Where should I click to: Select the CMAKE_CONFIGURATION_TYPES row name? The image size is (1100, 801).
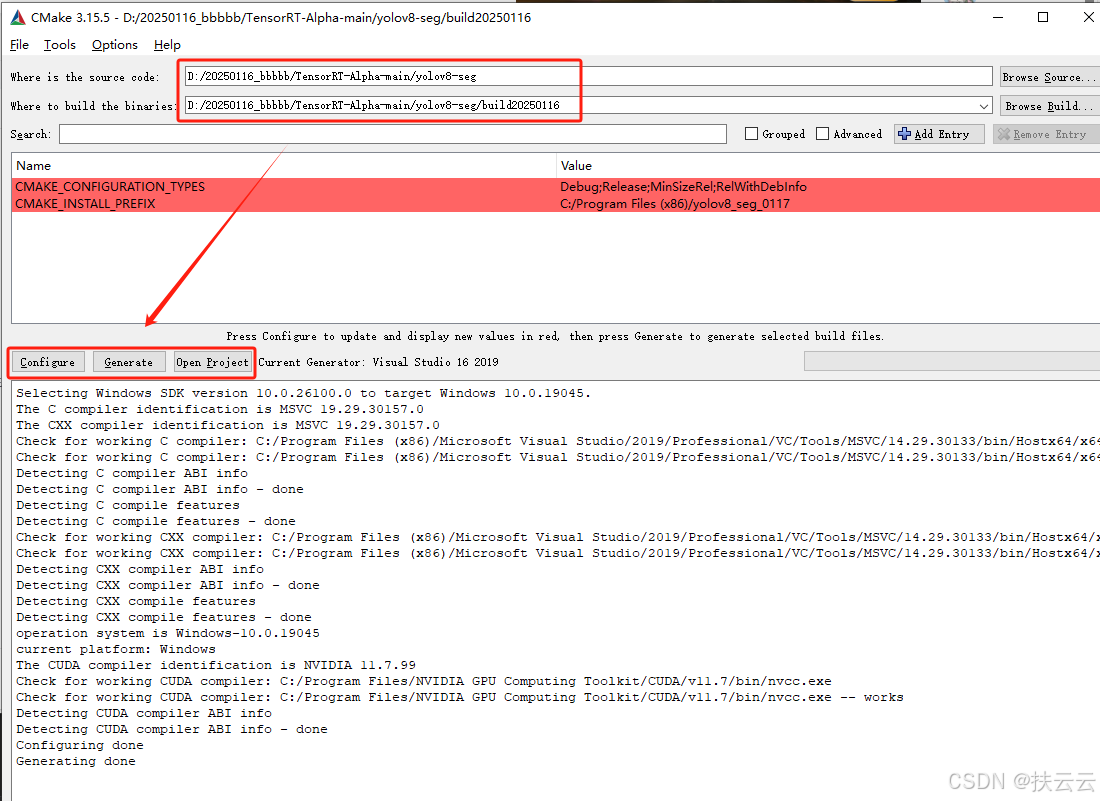click(x=110, y=187)
